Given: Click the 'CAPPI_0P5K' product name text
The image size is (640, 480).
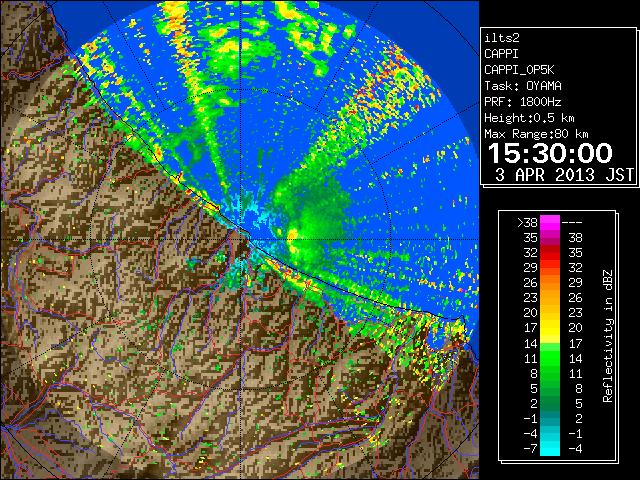Looking at the screenshot, I should click(519, 70).
